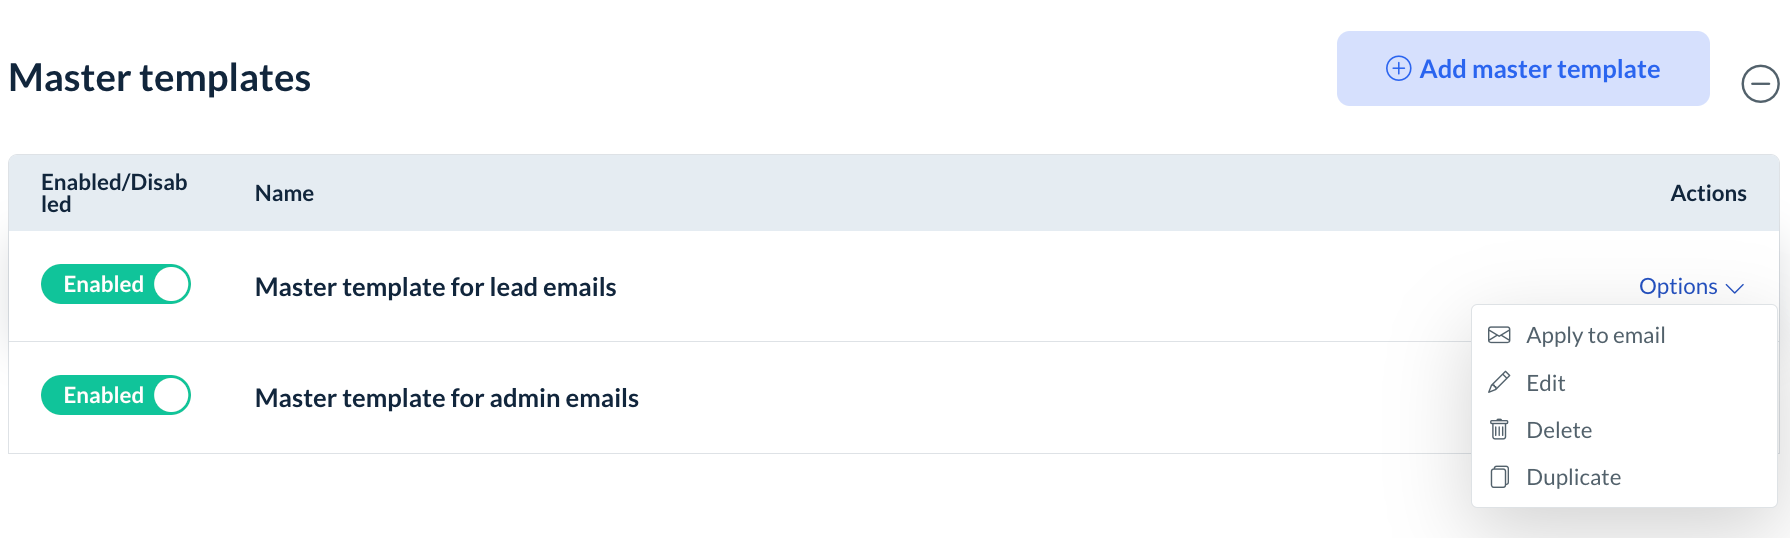The image size is (1790, 538).
Task: Toggle off the admin emails master template
Action: click(116, 395)
